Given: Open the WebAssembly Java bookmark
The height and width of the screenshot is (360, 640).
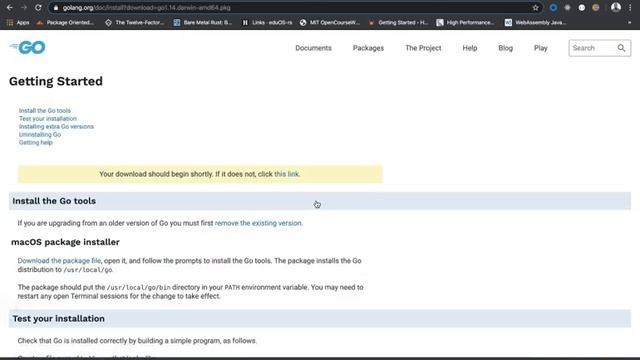Looking at the screenshot, I should (x=536, y=22).
